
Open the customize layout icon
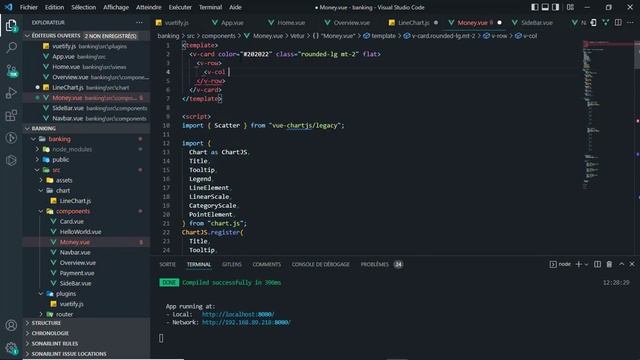coord(570,7)
